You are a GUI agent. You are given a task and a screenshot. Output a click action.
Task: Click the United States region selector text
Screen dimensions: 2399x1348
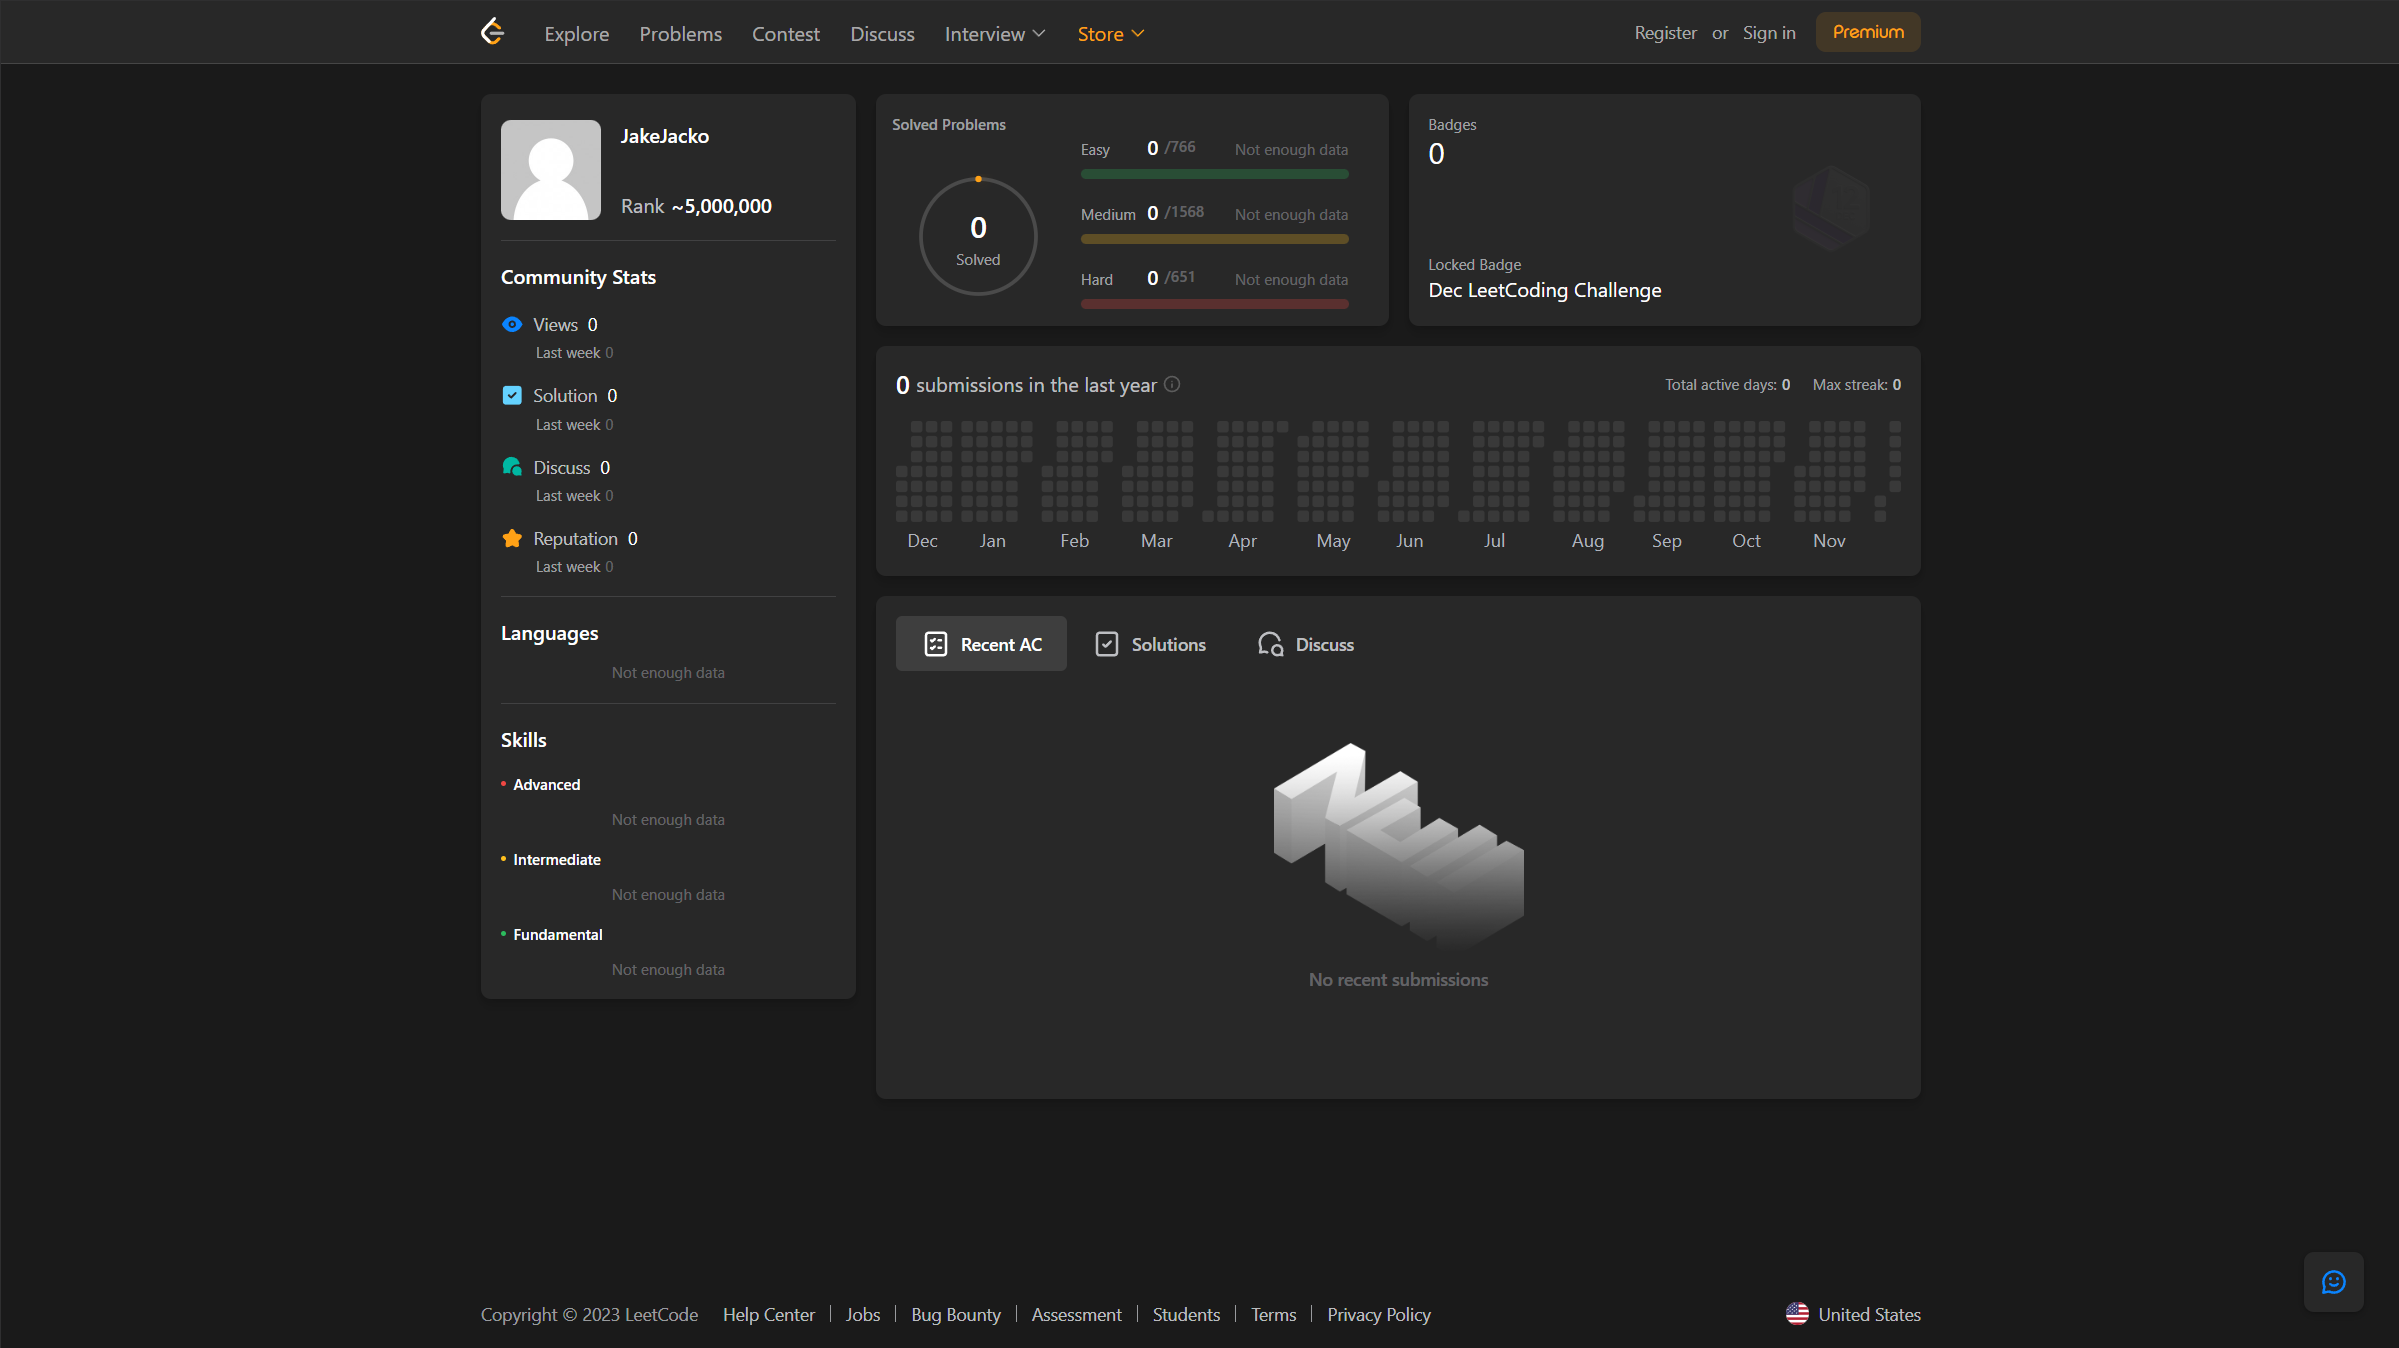click(x=1870, y=1314)
